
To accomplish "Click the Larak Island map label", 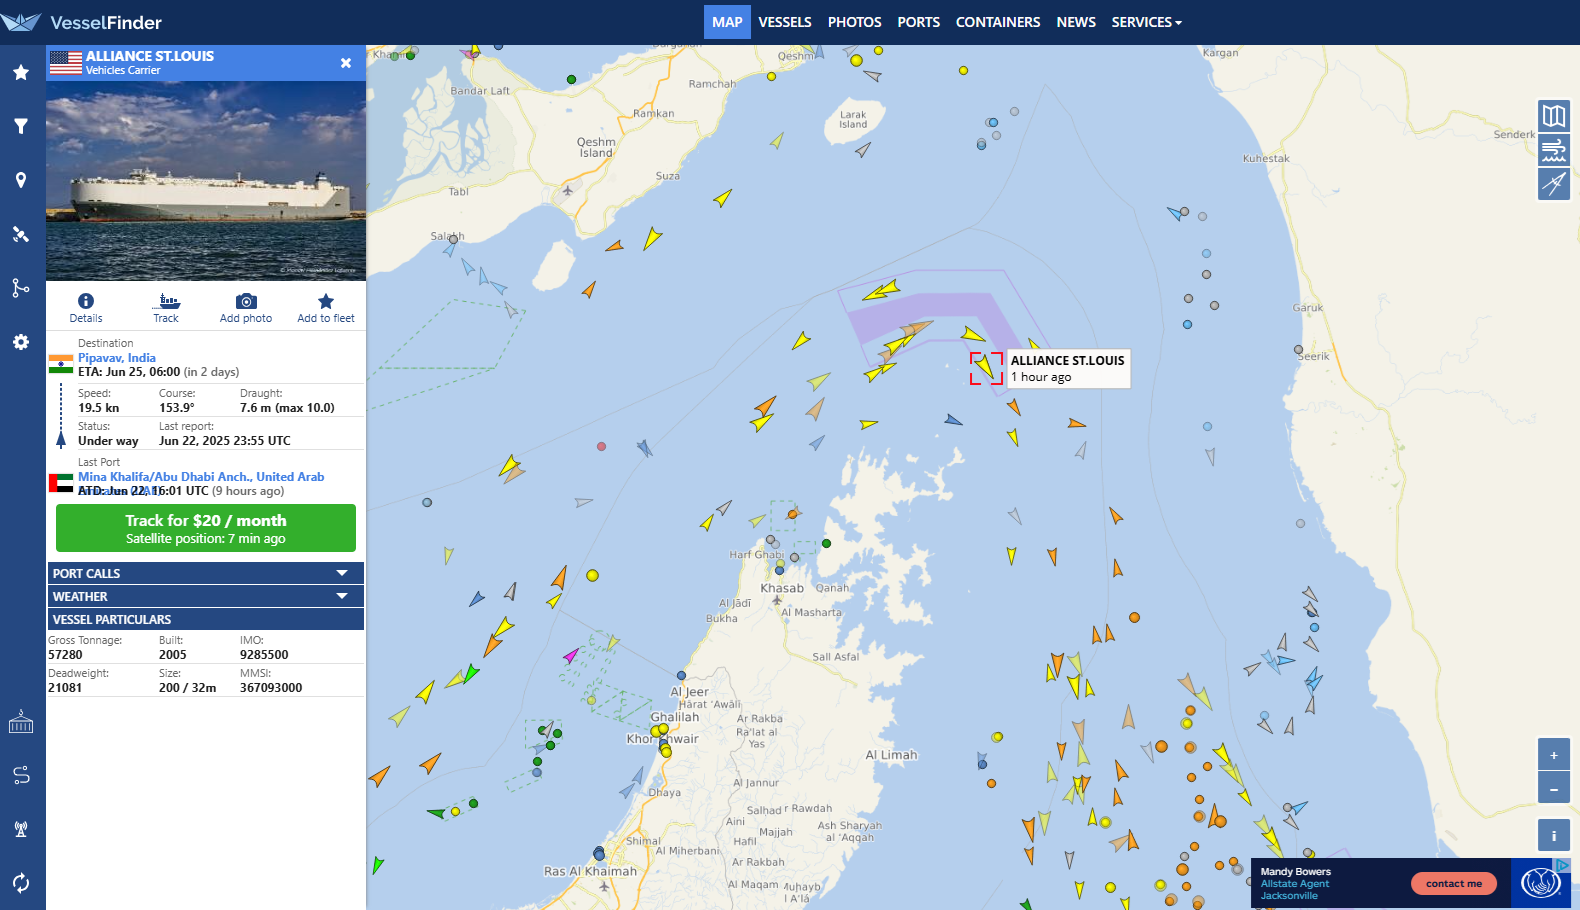I will tap(853, 119).
